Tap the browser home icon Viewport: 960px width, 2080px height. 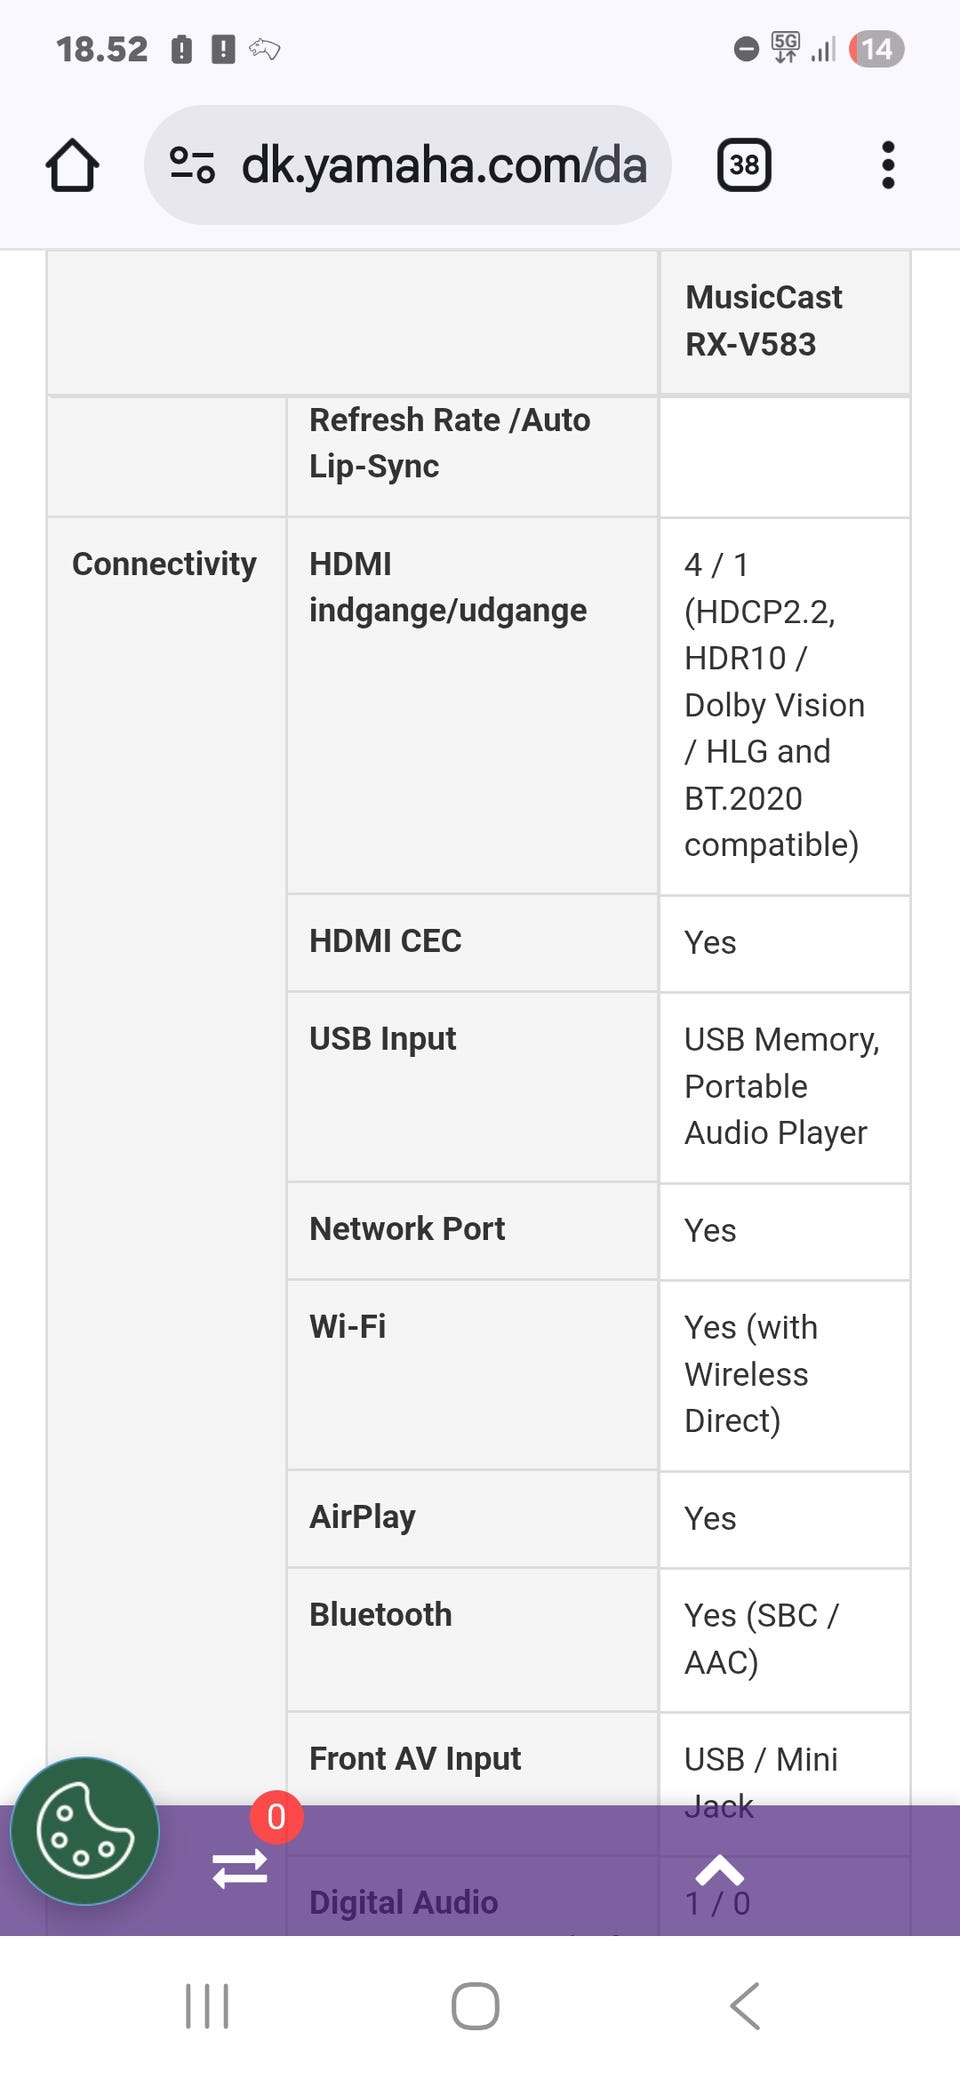tap(72, 165)
